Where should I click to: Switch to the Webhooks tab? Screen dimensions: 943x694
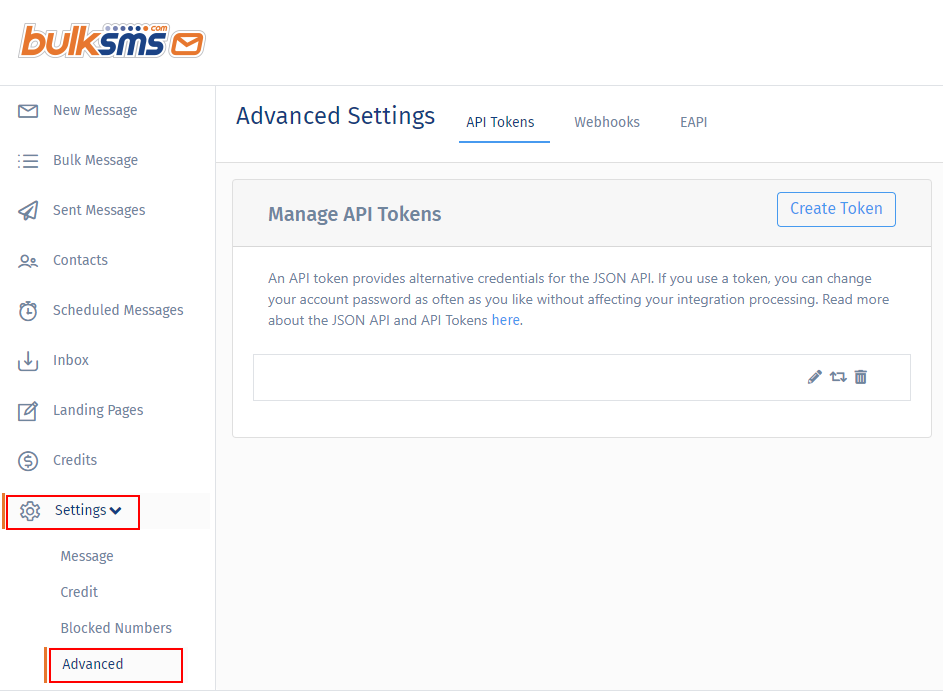[x=607, y=122]
